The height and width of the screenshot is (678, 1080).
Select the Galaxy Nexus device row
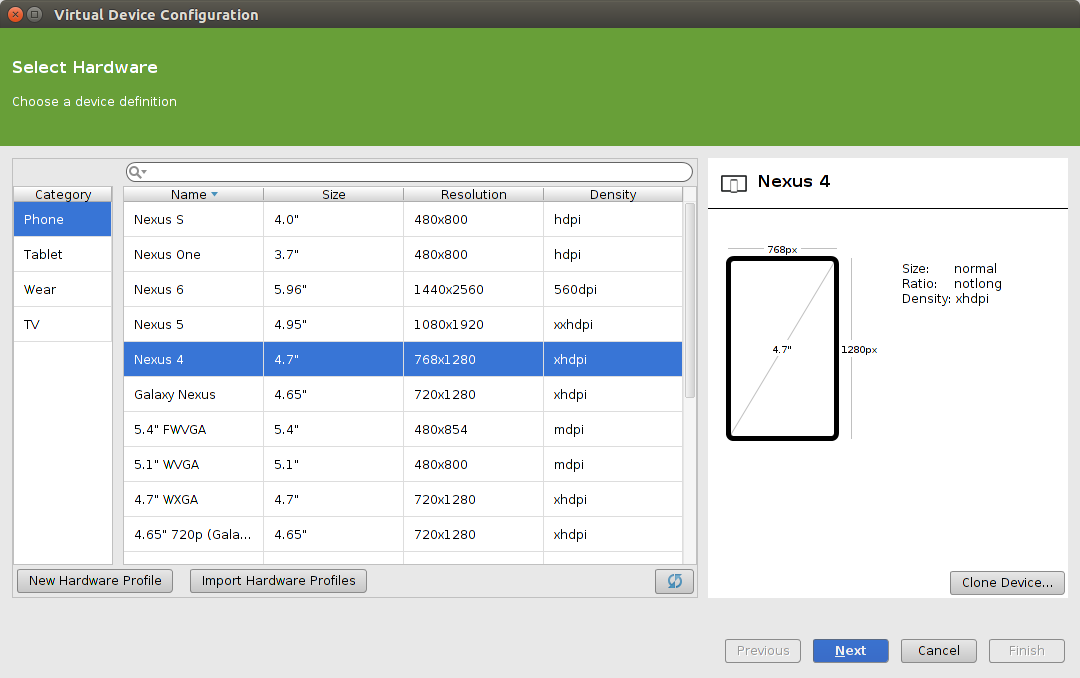point(403,395)
